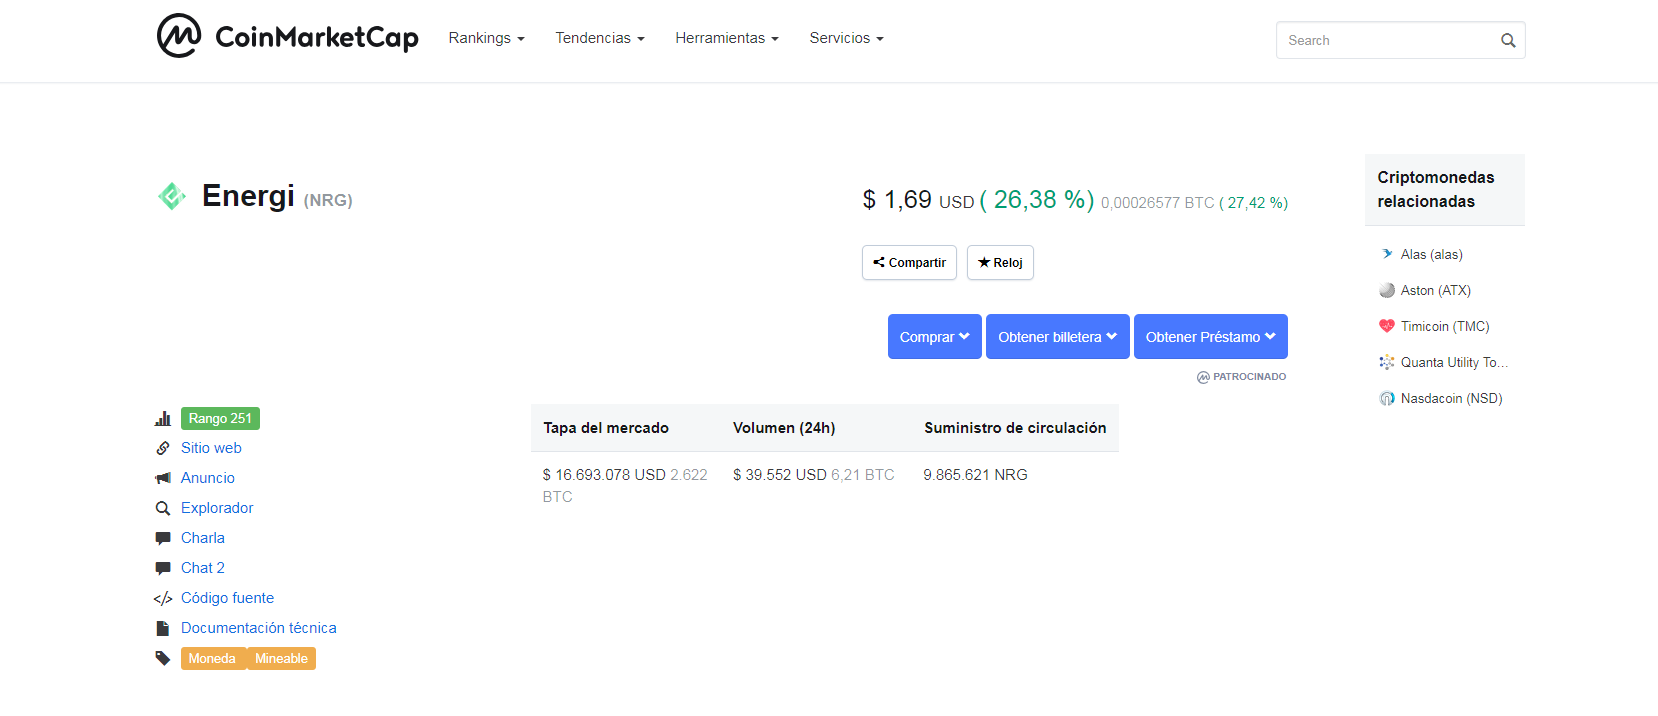Click the Suministro de circulación header
This screenshot has height=716, width=1658.
1015,428
